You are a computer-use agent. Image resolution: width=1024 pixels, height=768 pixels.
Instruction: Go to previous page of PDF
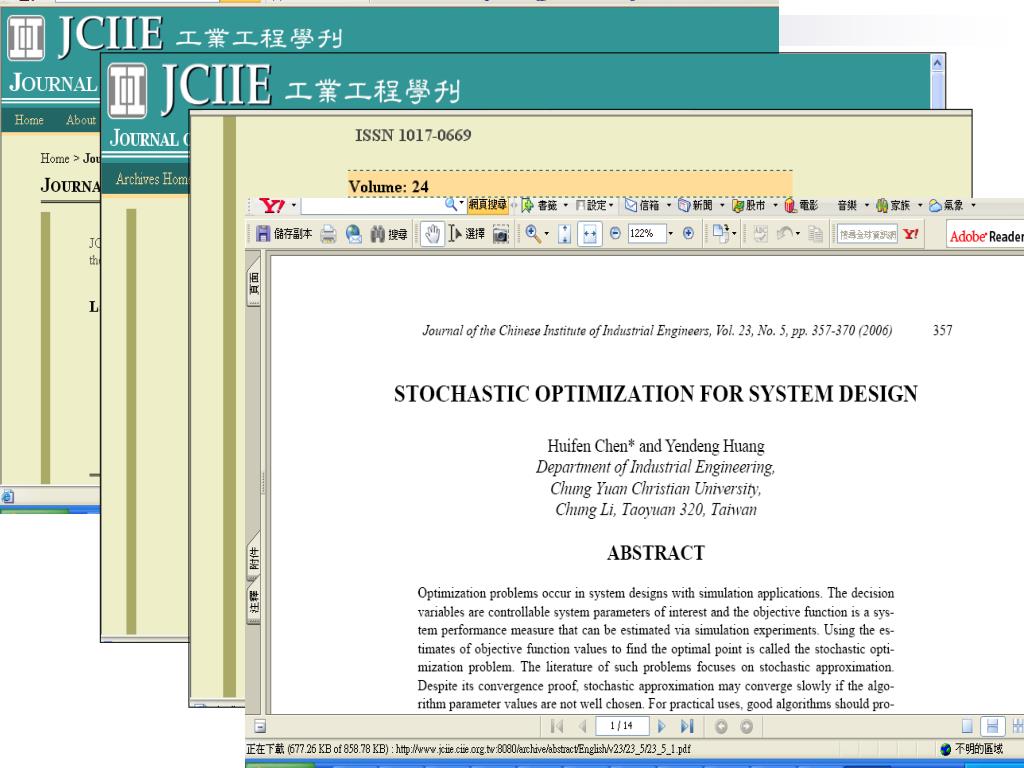[x=583, y=726]
